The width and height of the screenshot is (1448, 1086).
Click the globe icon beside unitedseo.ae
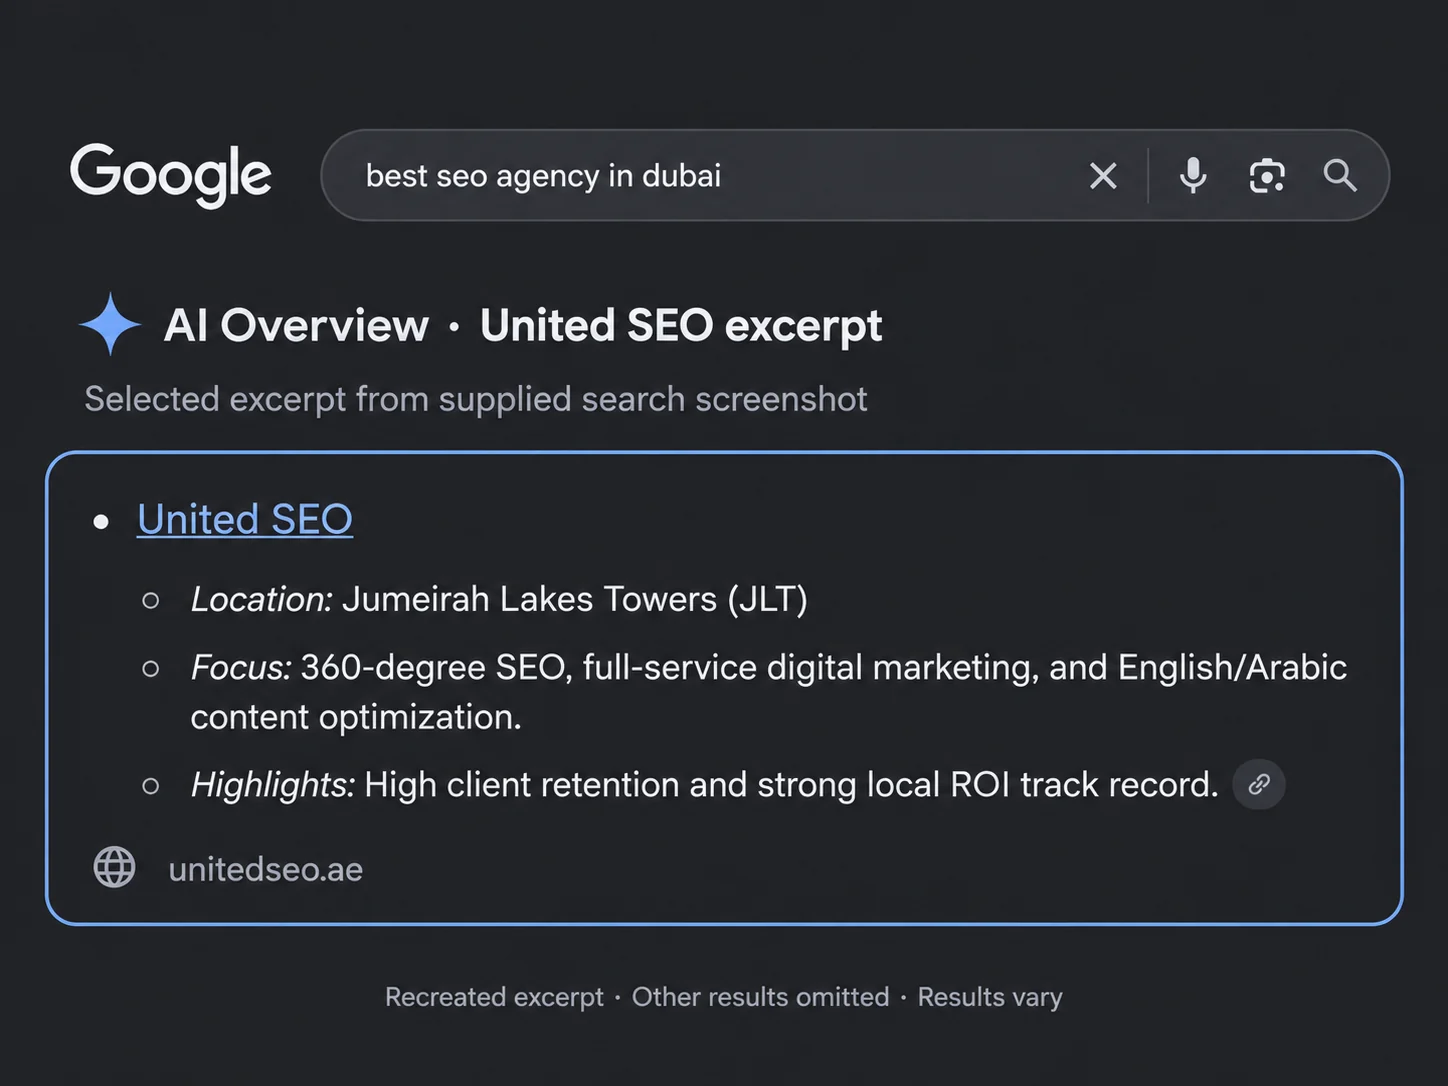point(115,867)
